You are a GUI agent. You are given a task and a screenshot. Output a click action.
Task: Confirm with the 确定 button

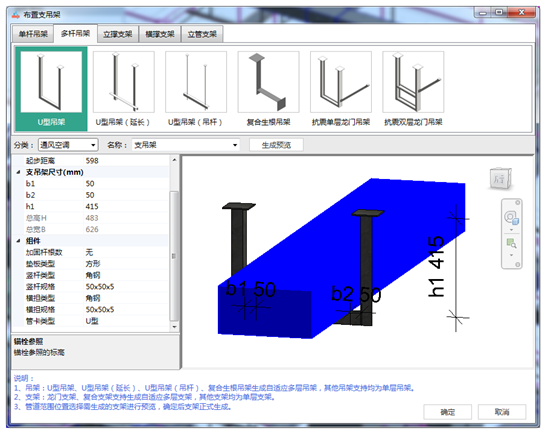click(448, 412)
